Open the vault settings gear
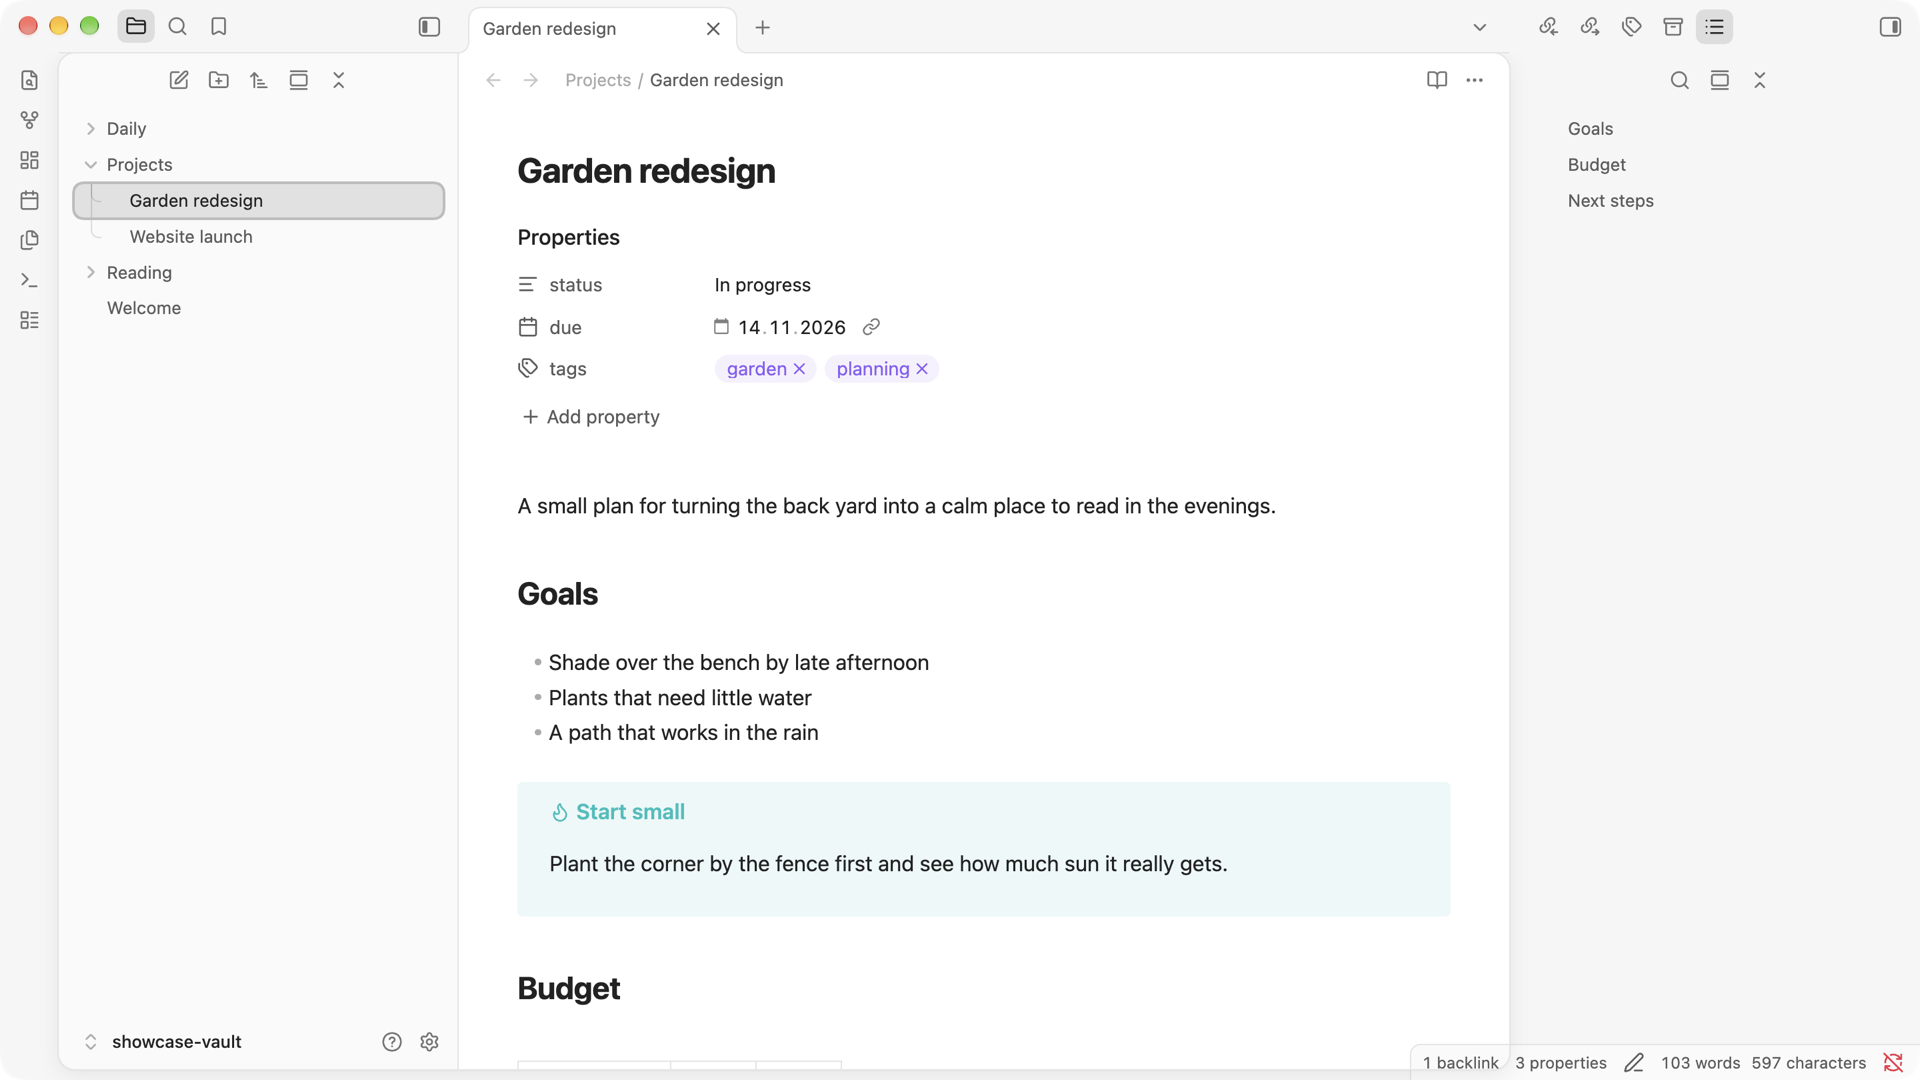This screenshot has width=1920, height=1080. point(430,1042)
